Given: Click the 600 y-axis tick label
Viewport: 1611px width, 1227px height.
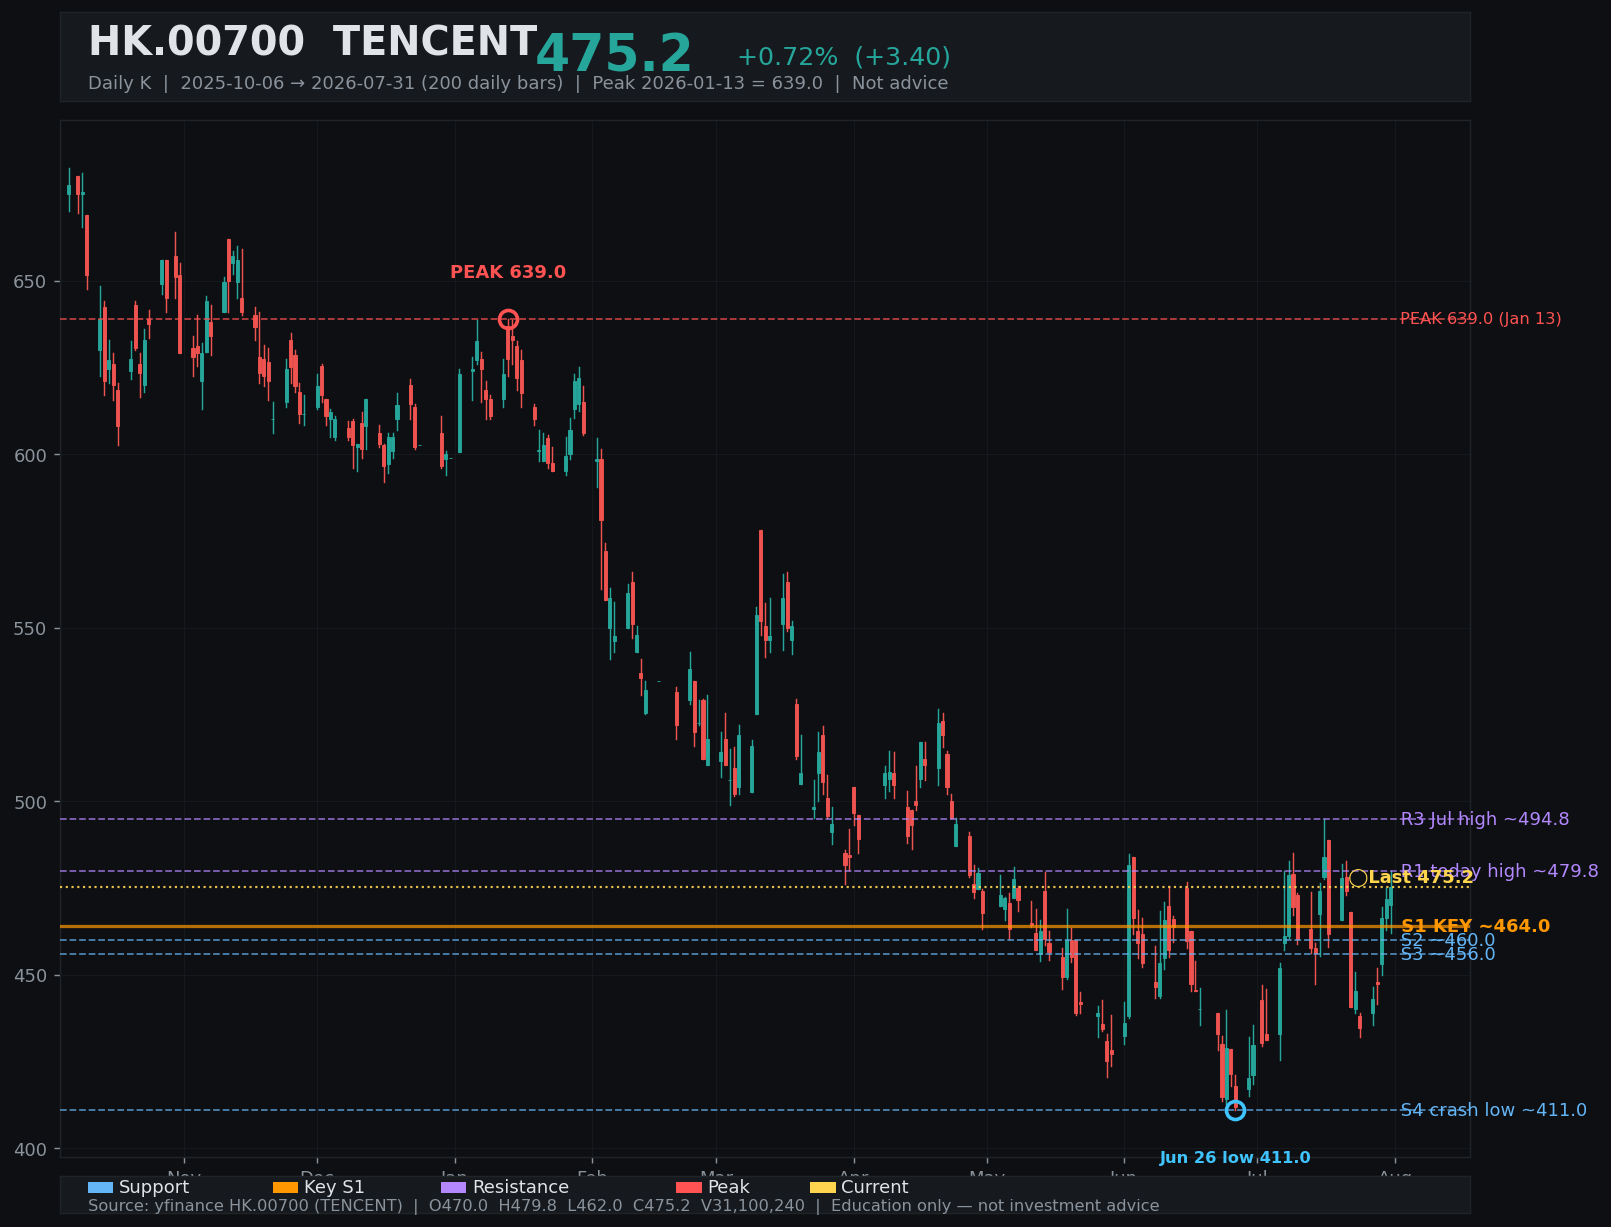Looking at the screenshot, I should [30, 455].
